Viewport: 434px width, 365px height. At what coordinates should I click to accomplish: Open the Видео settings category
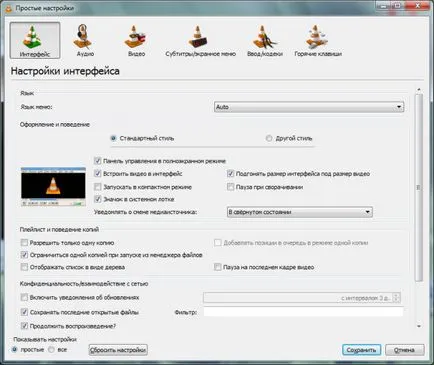pos(136,40)
